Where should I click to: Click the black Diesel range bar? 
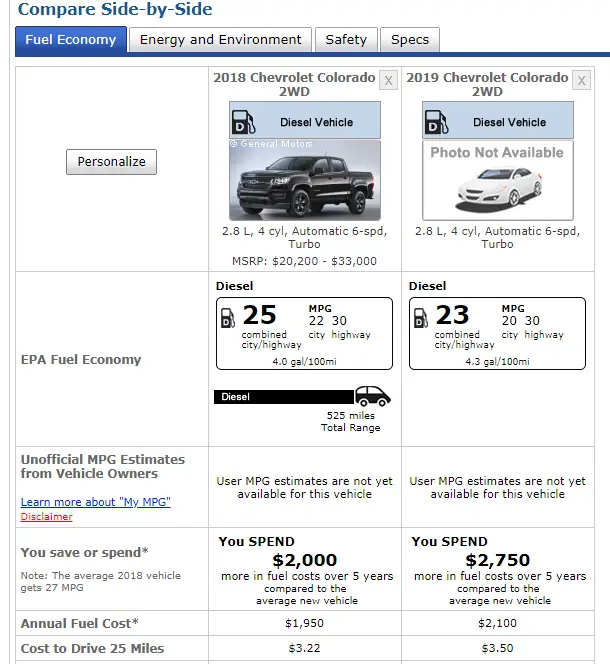coord(284,397)
